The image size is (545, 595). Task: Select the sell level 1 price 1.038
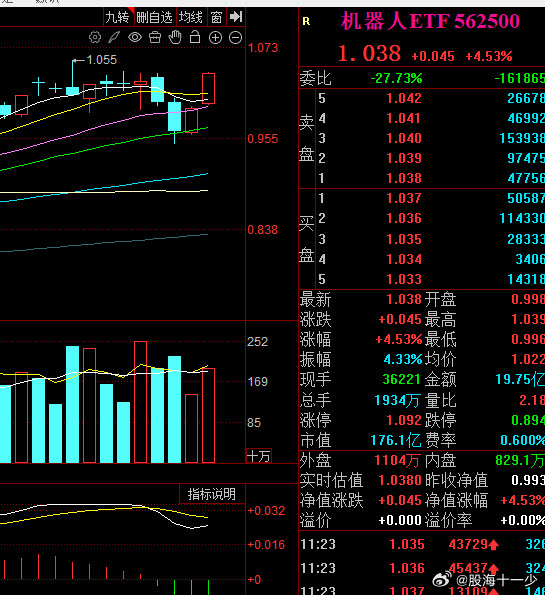404,178
